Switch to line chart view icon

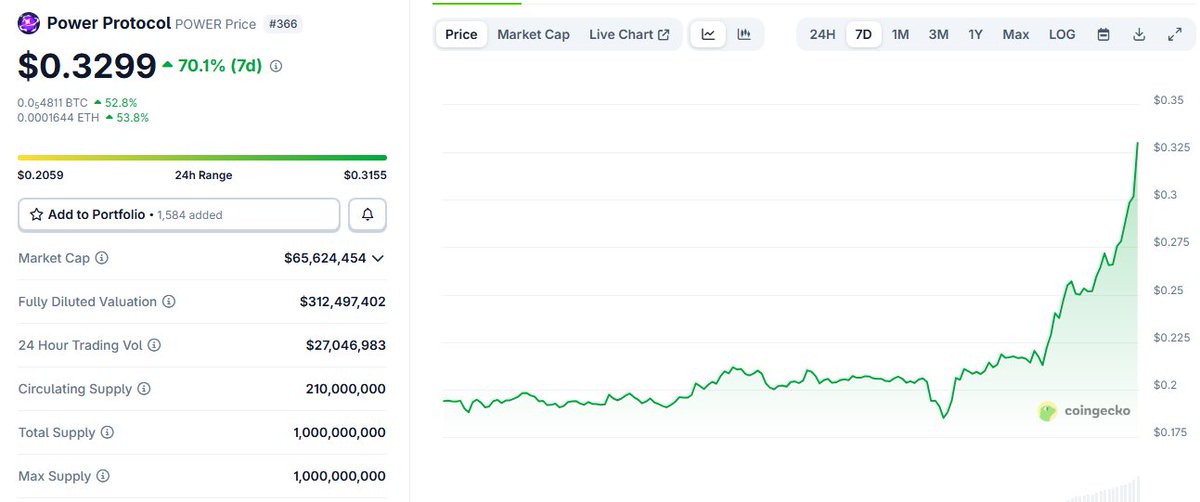[x=708, y=34]
